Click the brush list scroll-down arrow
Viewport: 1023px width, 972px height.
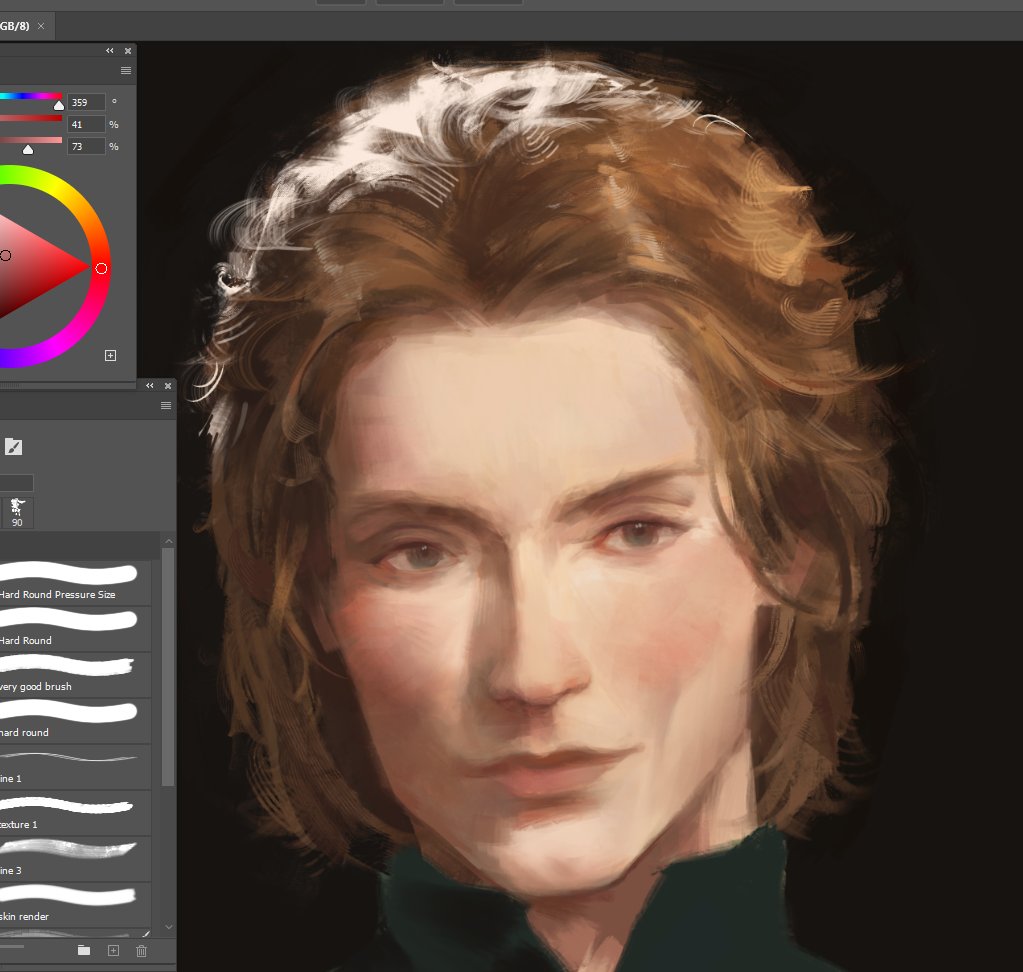pos(168,927)
